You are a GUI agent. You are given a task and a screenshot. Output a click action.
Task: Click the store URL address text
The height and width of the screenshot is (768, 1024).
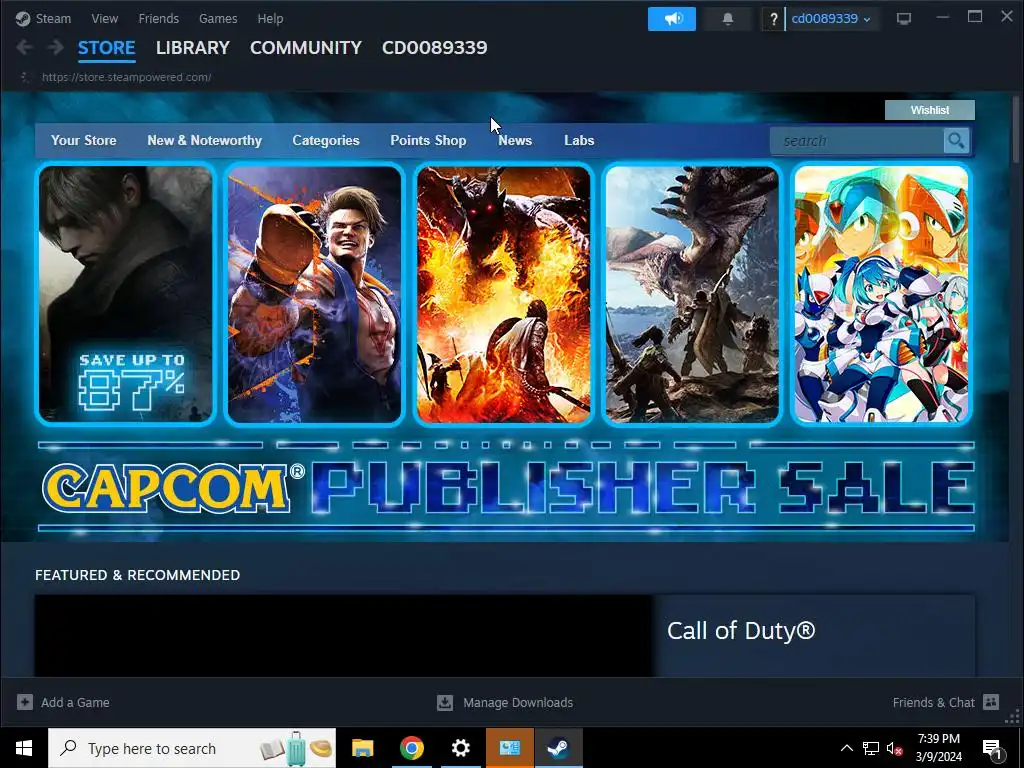126,77
